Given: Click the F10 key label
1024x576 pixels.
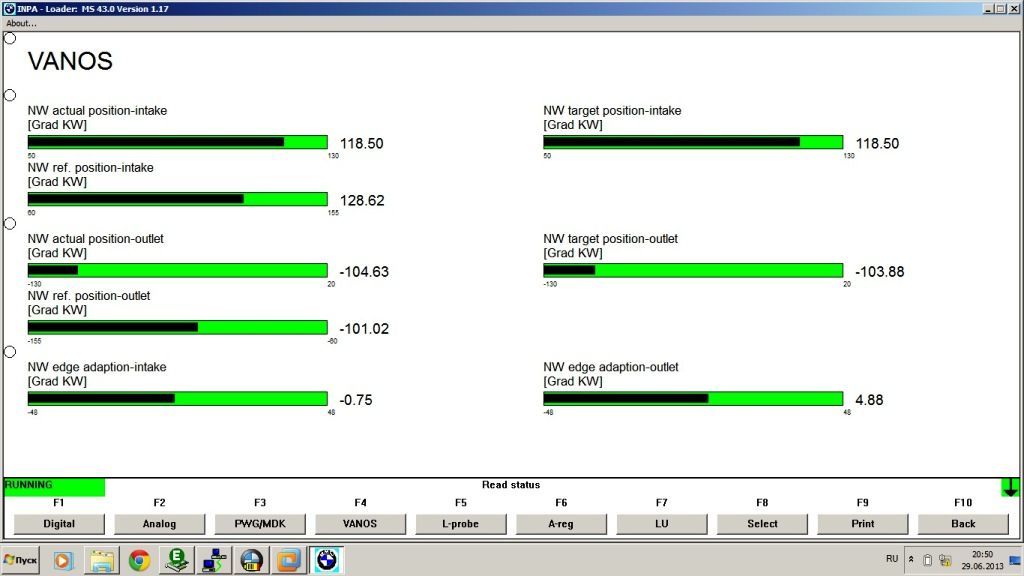Looking at the screenshot, I should (x=963, y=502).
